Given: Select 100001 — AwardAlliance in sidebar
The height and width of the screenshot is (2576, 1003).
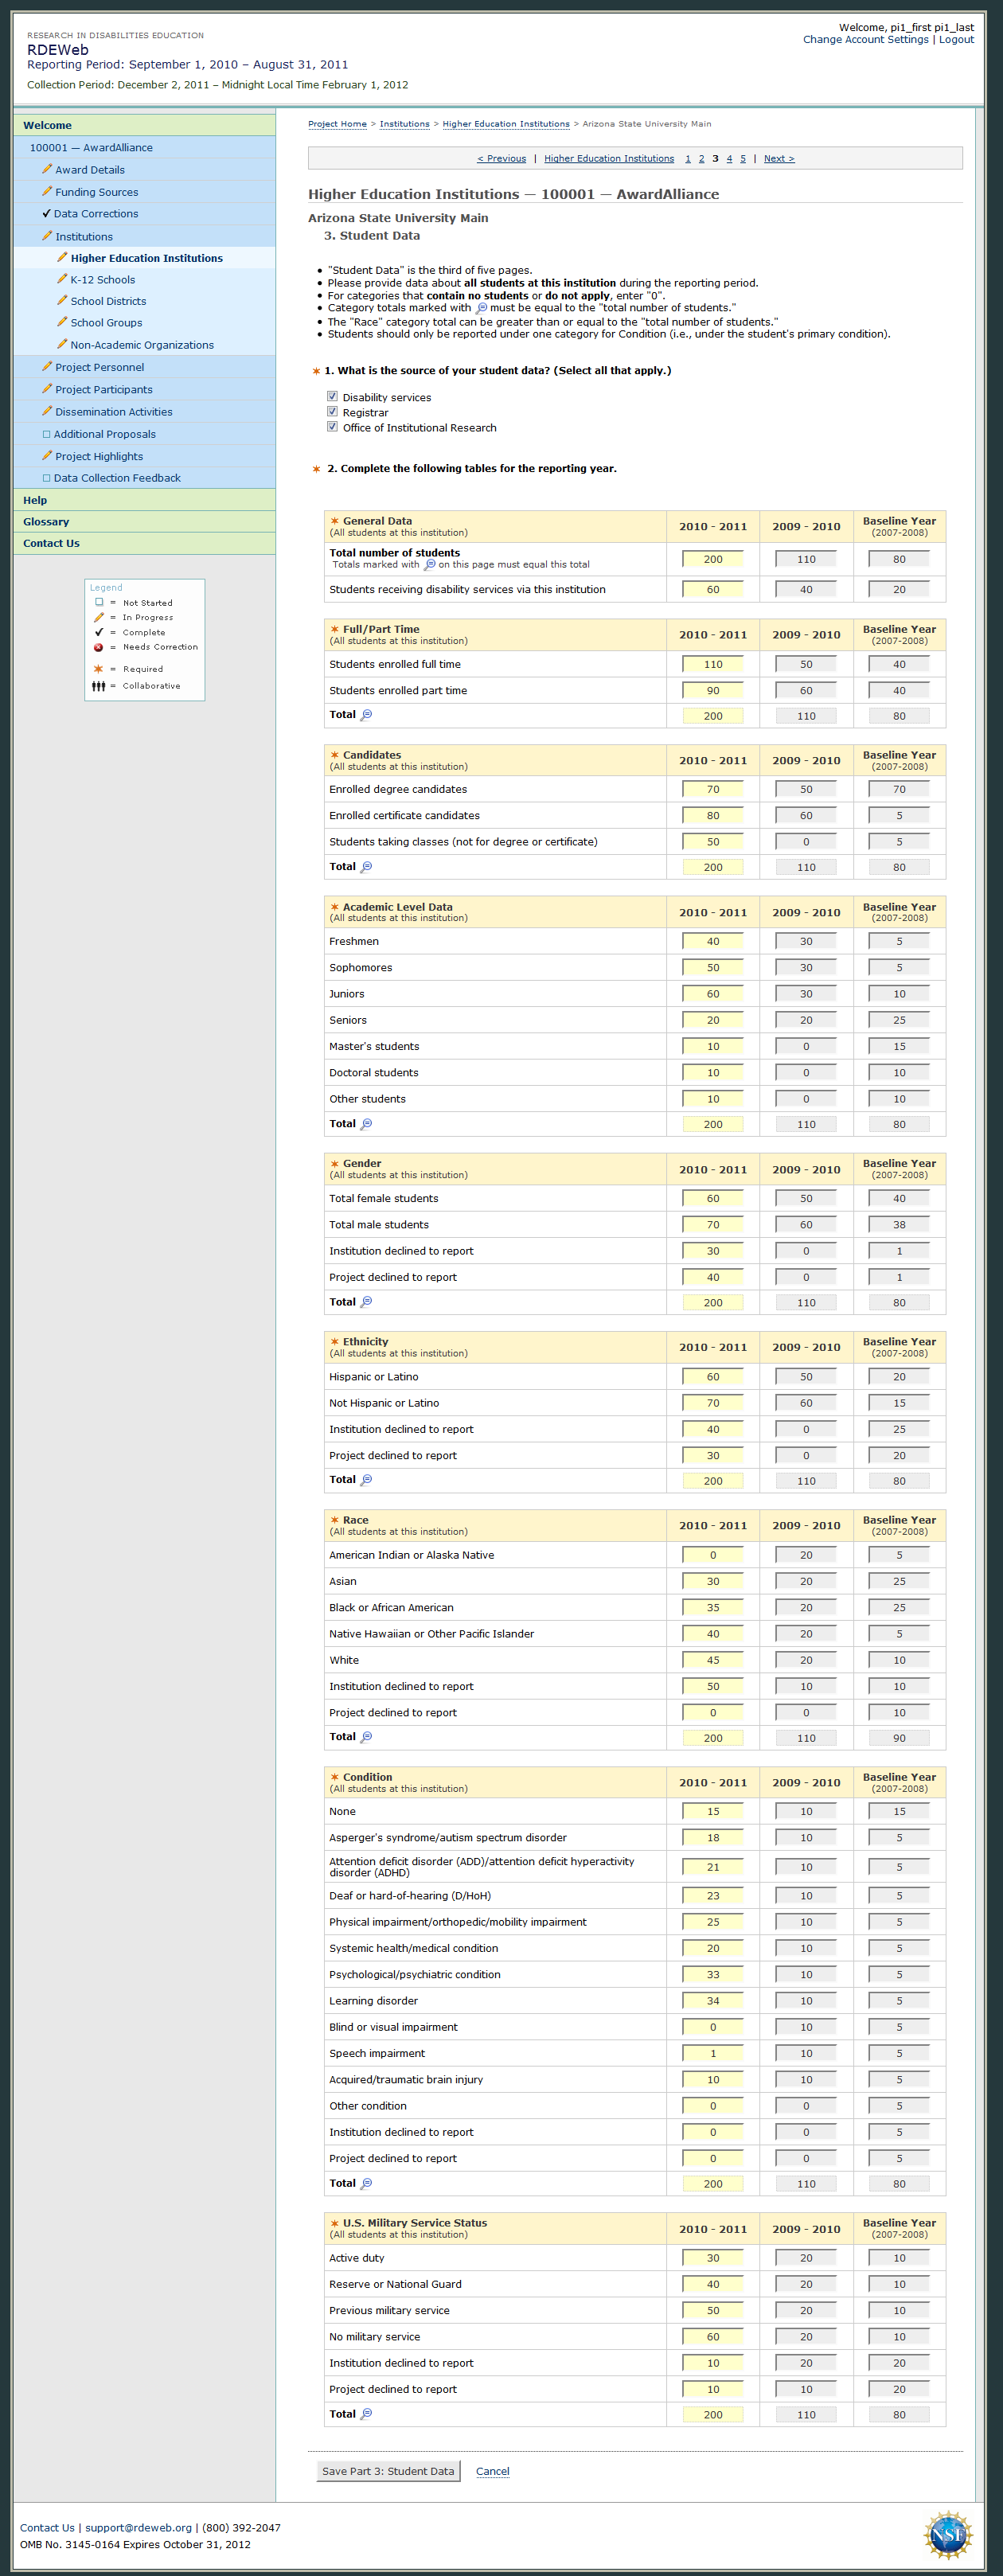Looking at the screenshot, I should click(x=91, y=148).
